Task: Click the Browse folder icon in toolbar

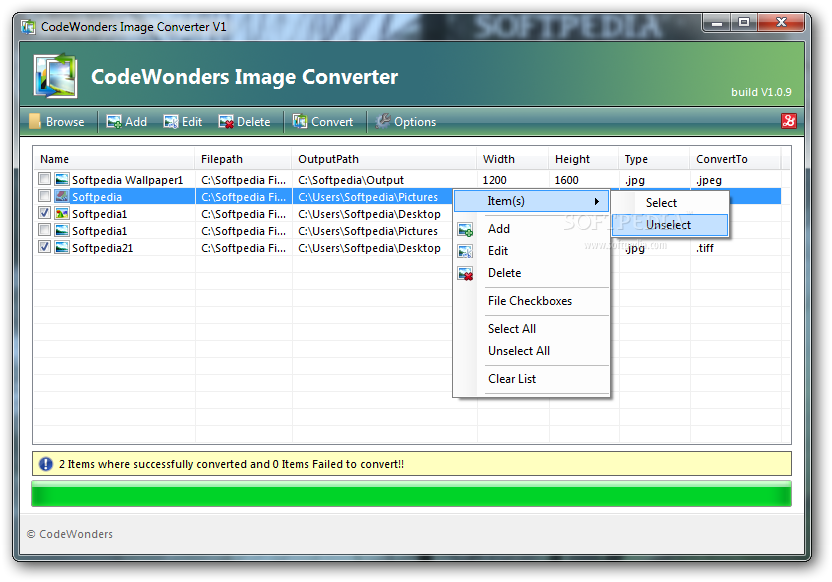Action: [x=34, y=121]
